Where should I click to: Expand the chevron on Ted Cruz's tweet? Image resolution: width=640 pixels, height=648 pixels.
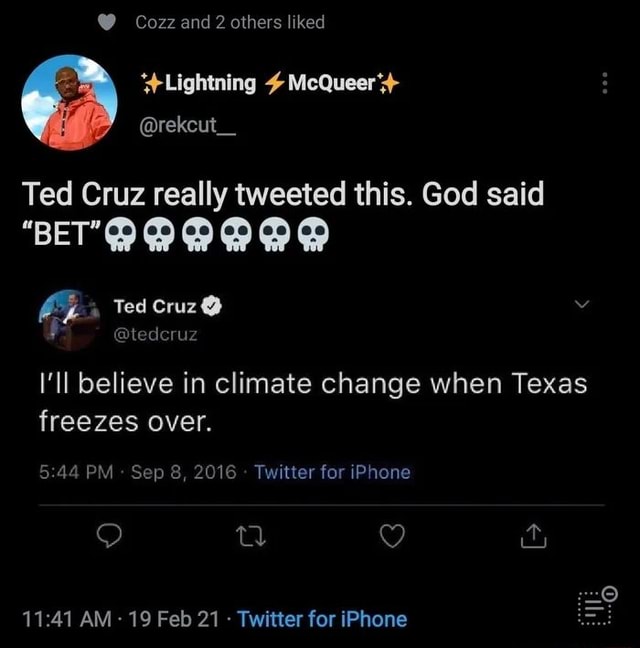click(584, 304)
